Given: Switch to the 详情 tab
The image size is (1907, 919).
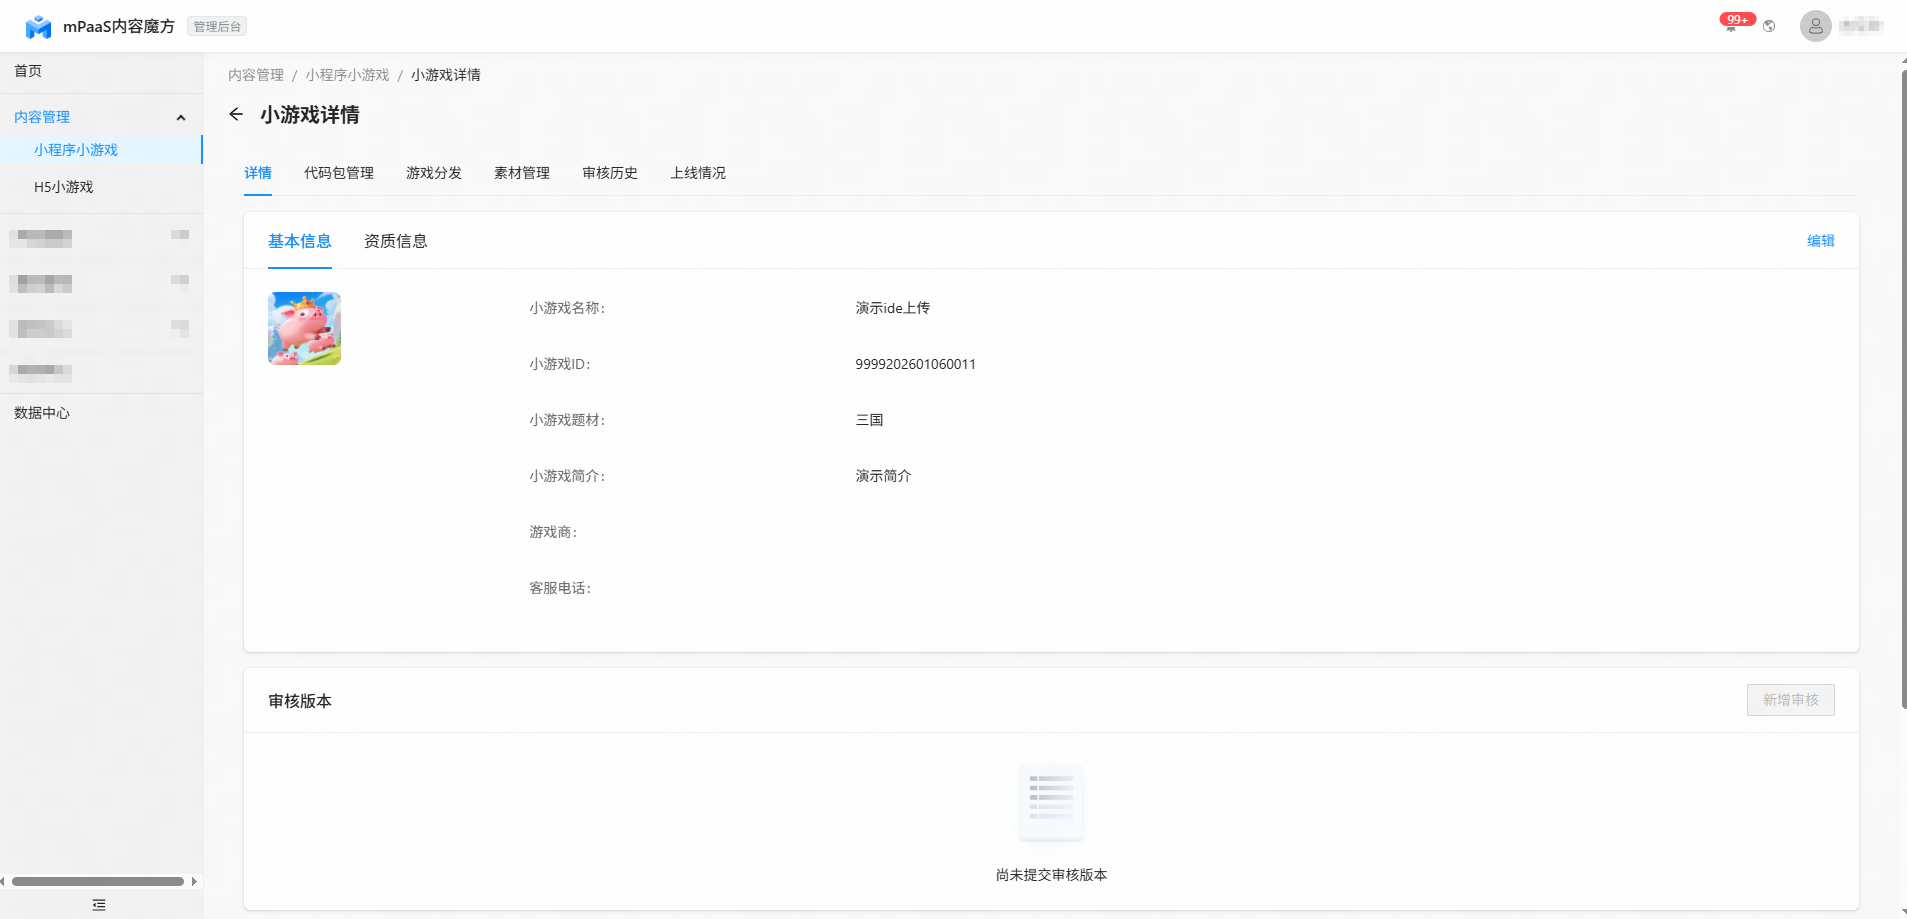Looking at the screenshot, I should click(258, 173).
